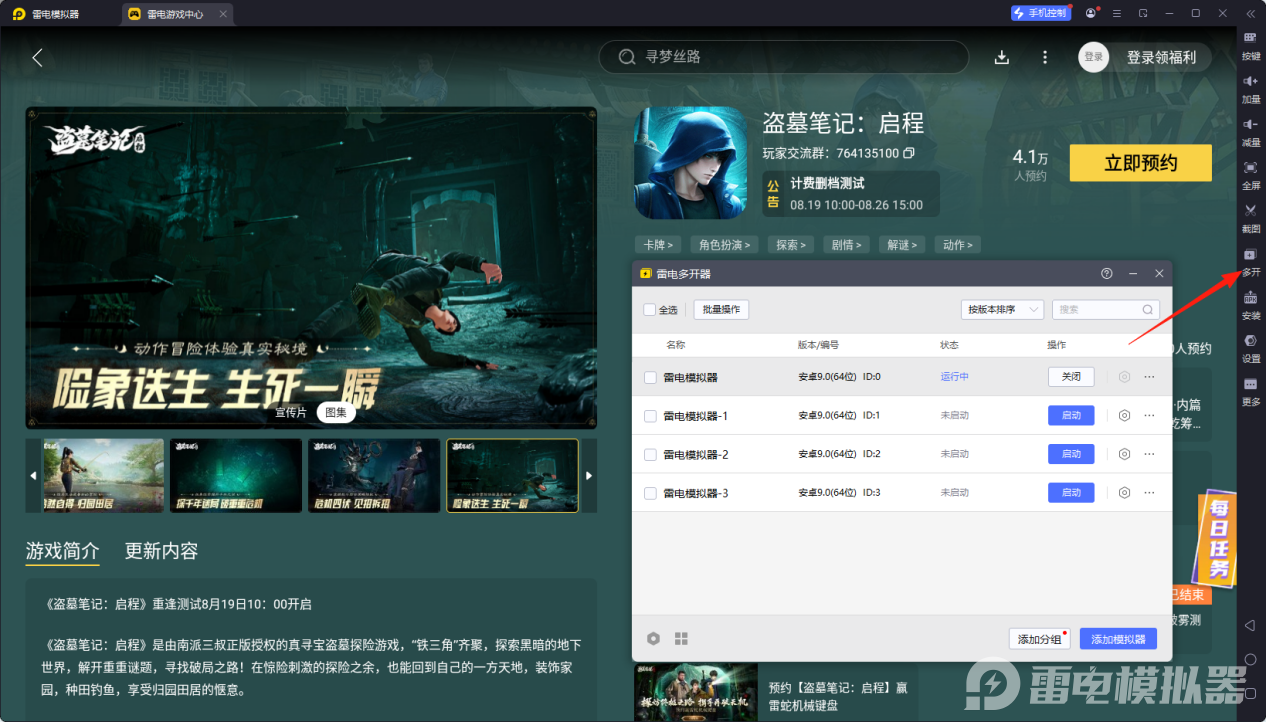
Task: Check the box for 雷电模拟器-1
Action: [650, 416]
